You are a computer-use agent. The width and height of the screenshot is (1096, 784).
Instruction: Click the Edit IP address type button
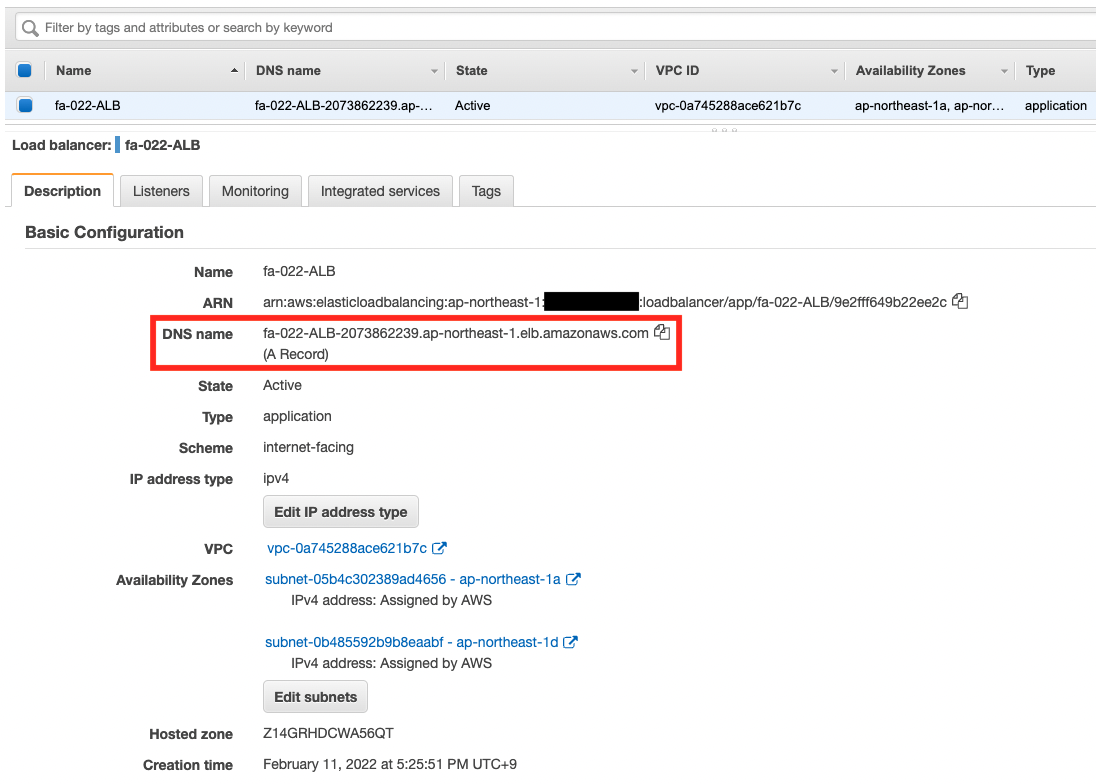coord(340,512)
